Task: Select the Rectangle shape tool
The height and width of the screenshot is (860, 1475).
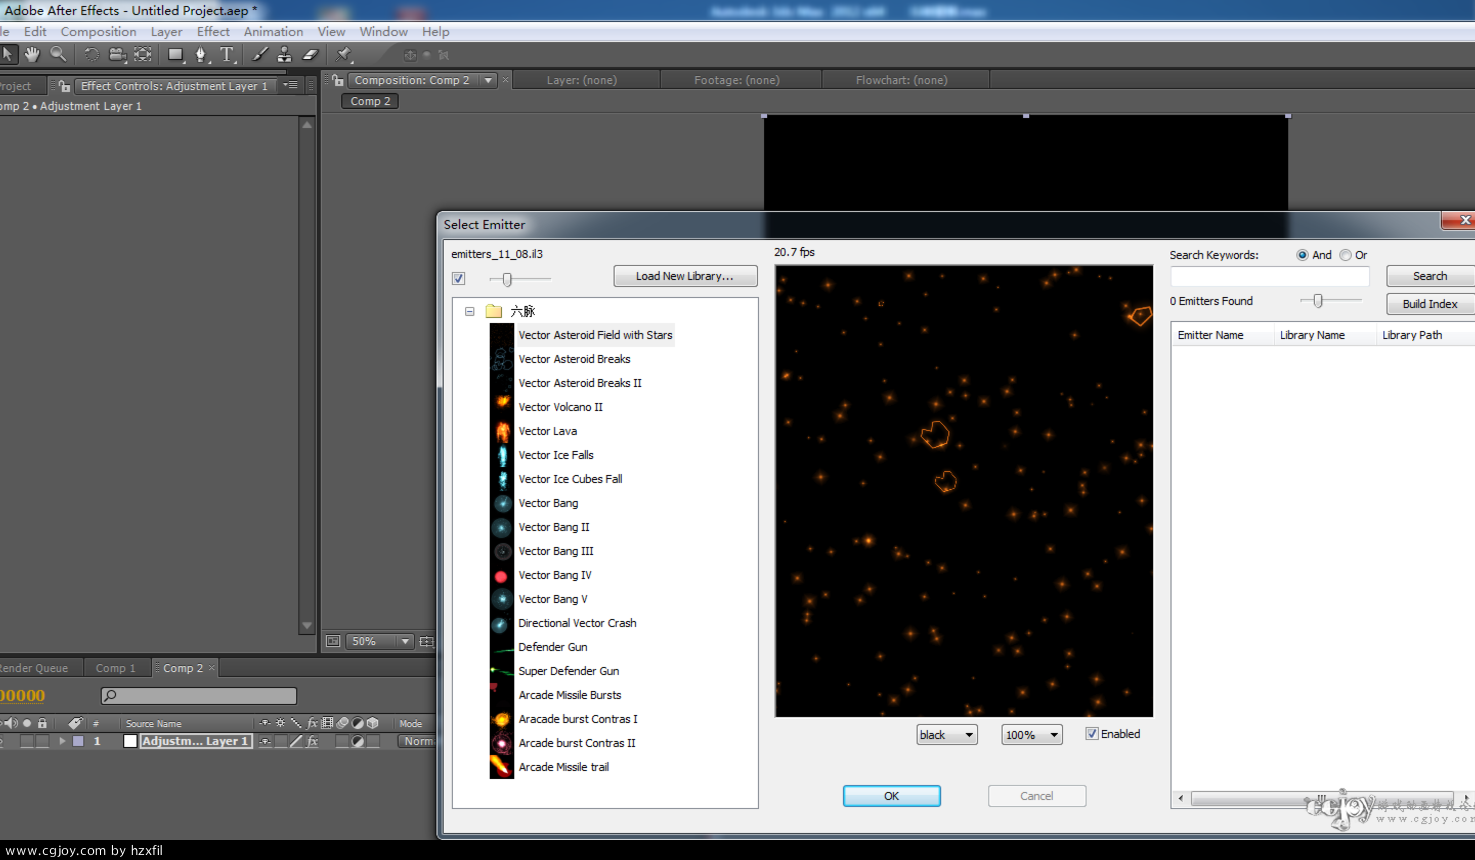Action: tap(176, 54)
